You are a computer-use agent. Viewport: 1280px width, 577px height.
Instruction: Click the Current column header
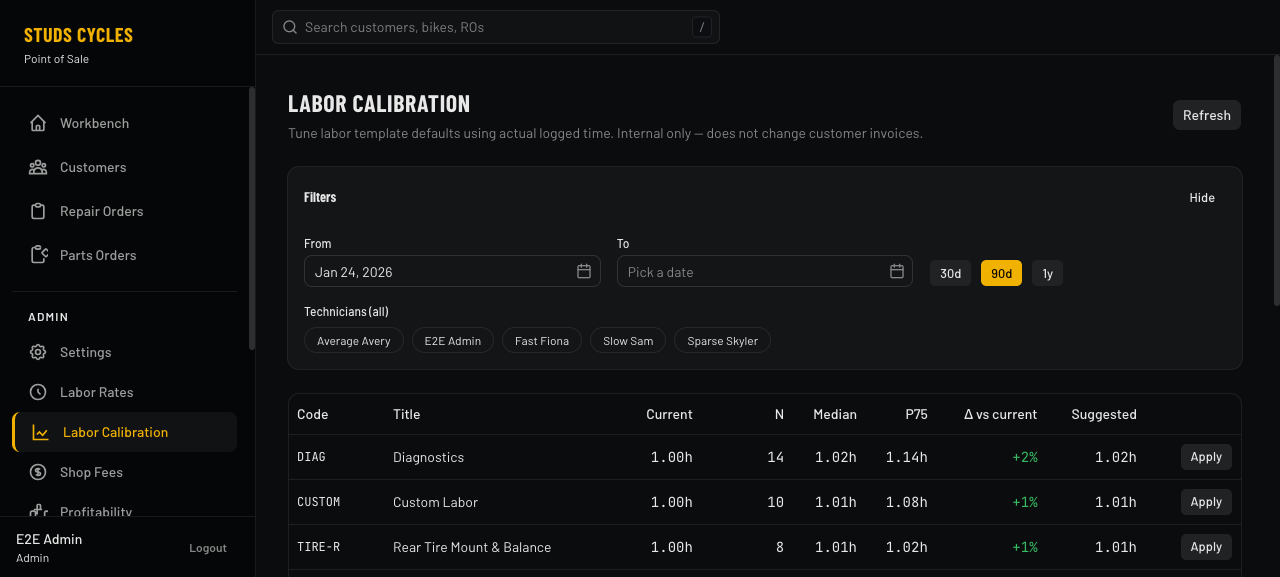click(x=669, y=414)
